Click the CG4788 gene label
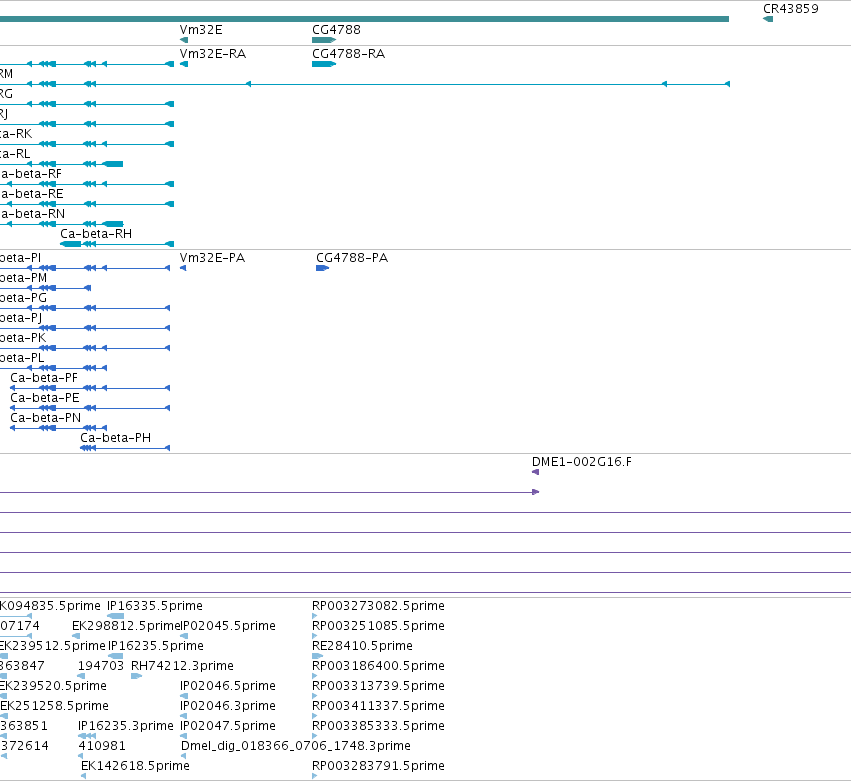The height and width of the screenshot is (781, 851). [x=336, y=30]
